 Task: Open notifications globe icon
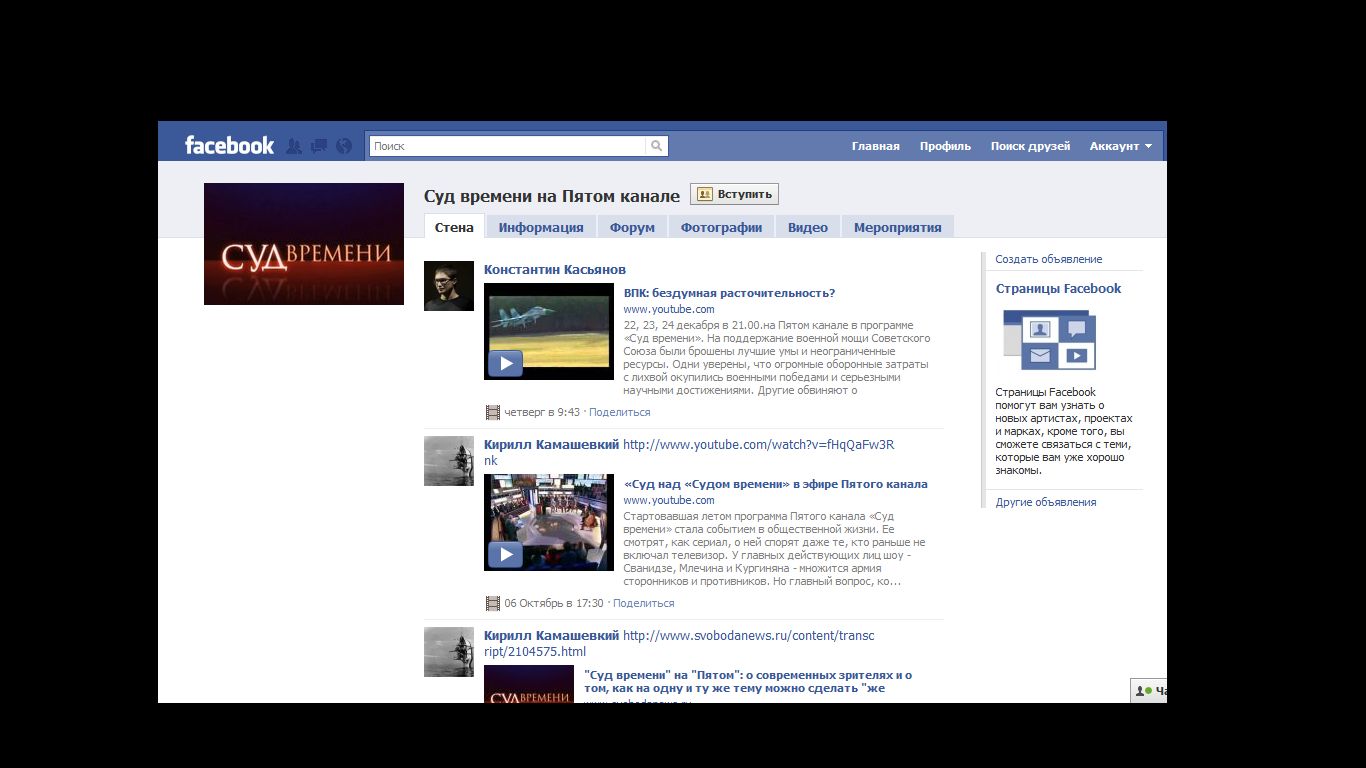pos(344,146)
